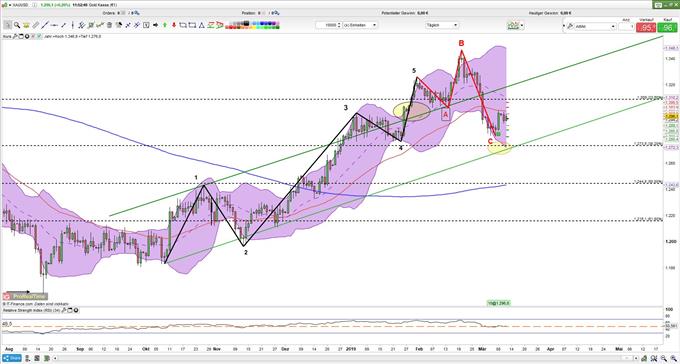Screen dimensions: 680x364
Task: Click the trash bin delete-objects icon
Action: [109, 25]
